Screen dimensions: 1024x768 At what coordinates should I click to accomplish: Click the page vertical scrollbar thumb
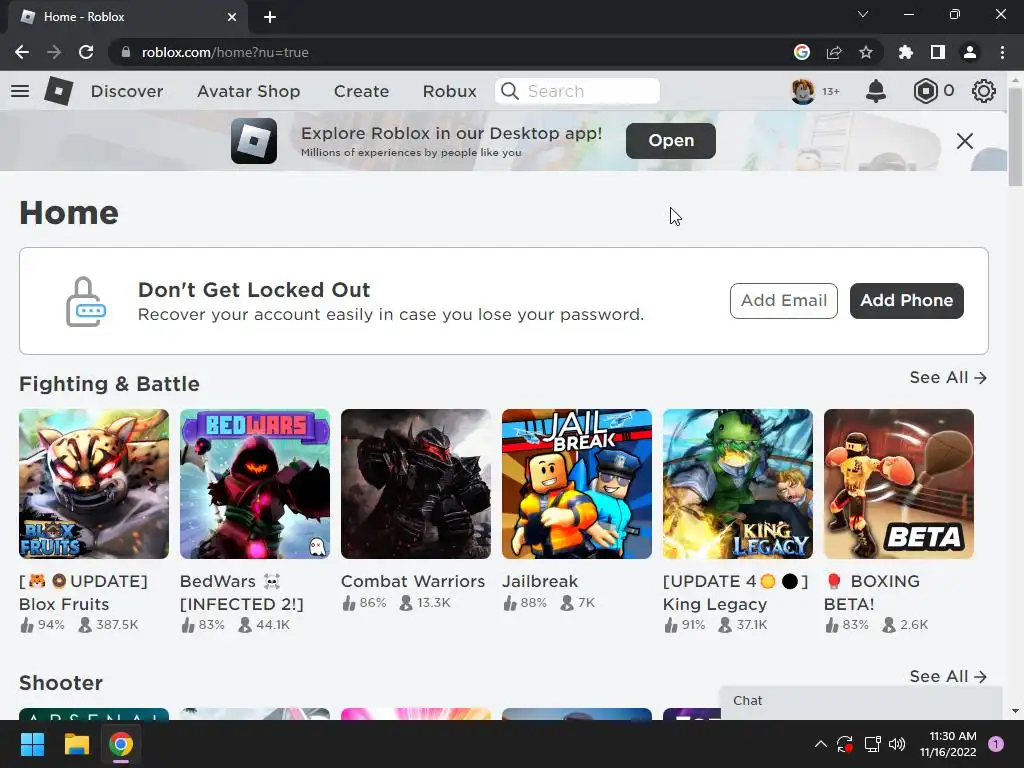point(1015,137)
